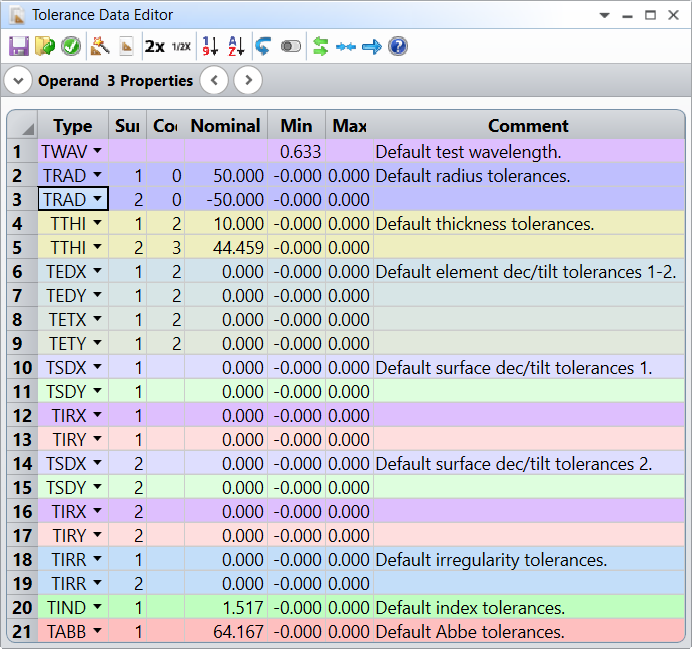Click the Min column header

click(x=297, y=126)
